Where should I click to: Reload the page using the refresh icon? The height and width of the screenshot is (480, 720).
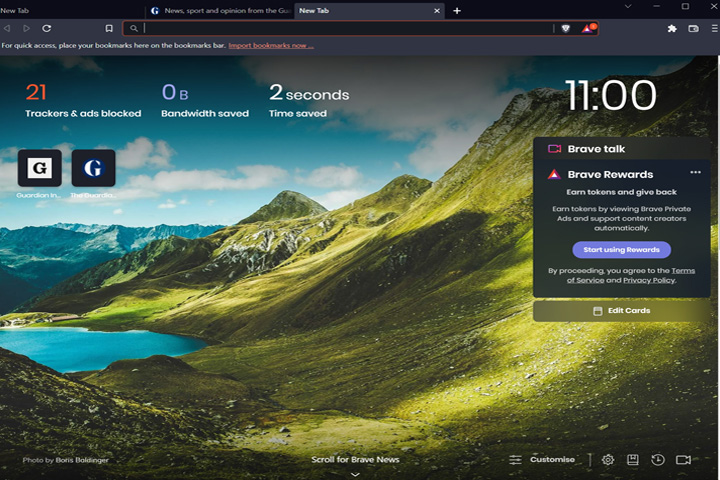tap(46, 28)
